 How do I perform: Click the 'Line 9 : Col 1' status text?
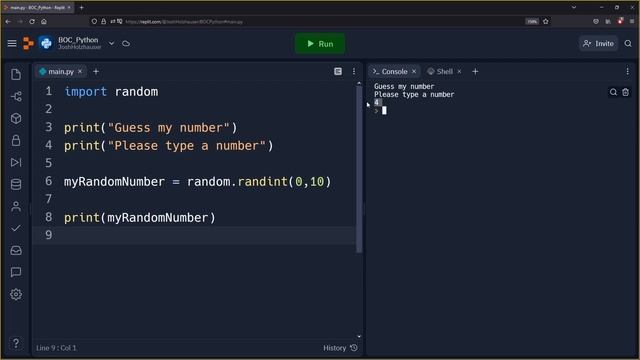tap(56, 348)
